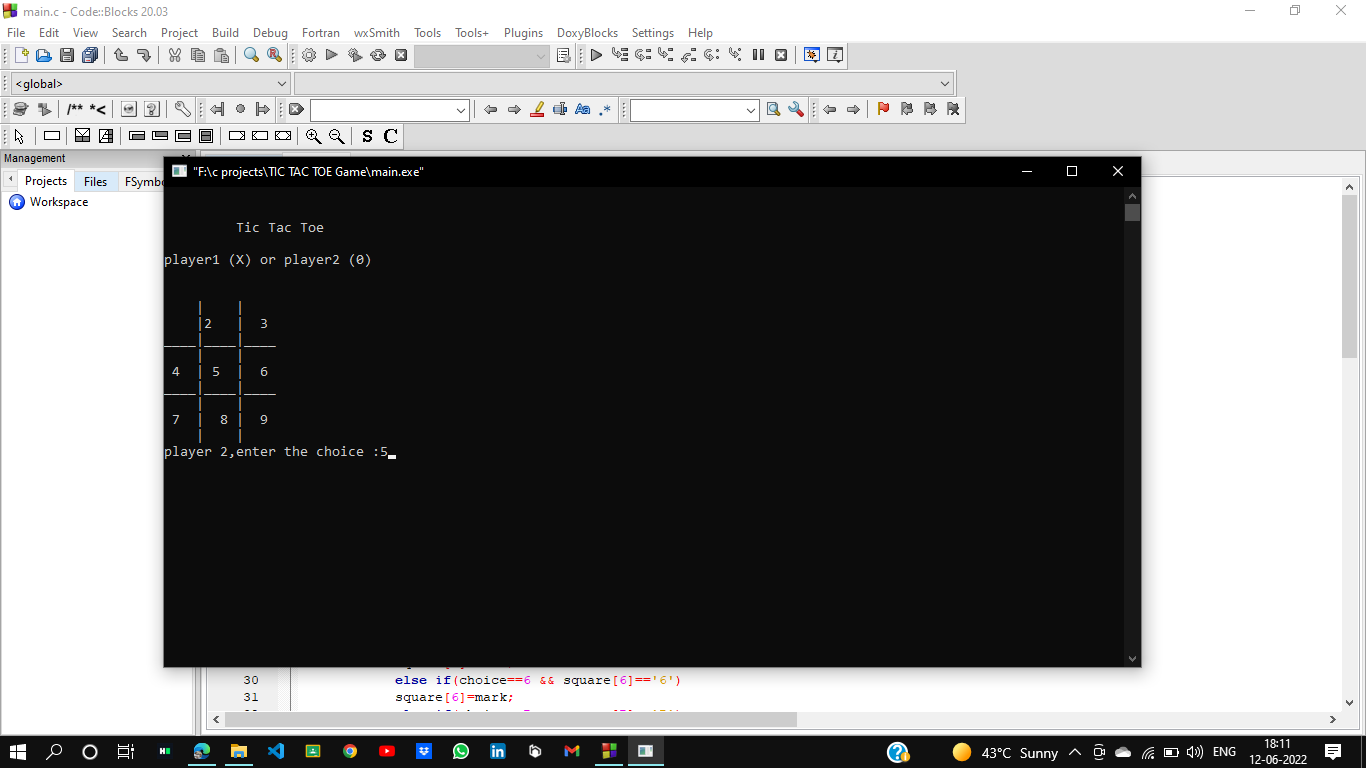Open a file using the Open toolbar icon
1366x768 pixels.
(x=44, y=55)
